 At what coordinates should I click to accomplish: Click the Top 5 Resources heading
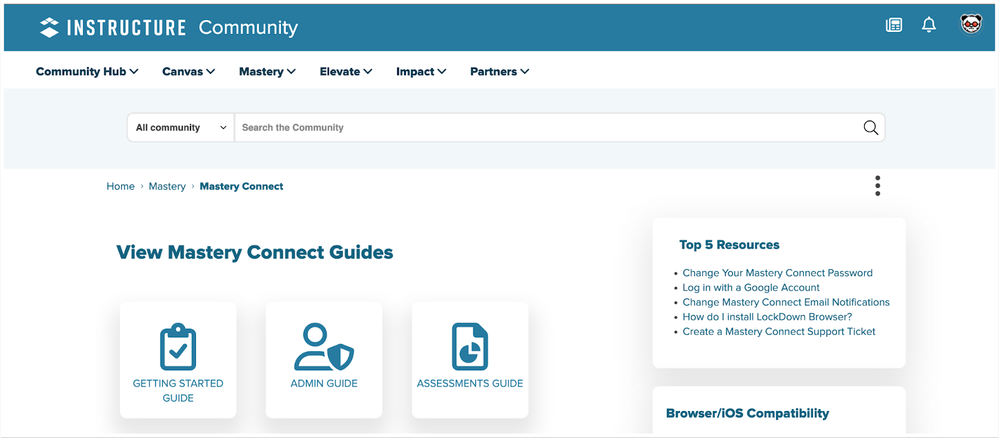[729, 245]
